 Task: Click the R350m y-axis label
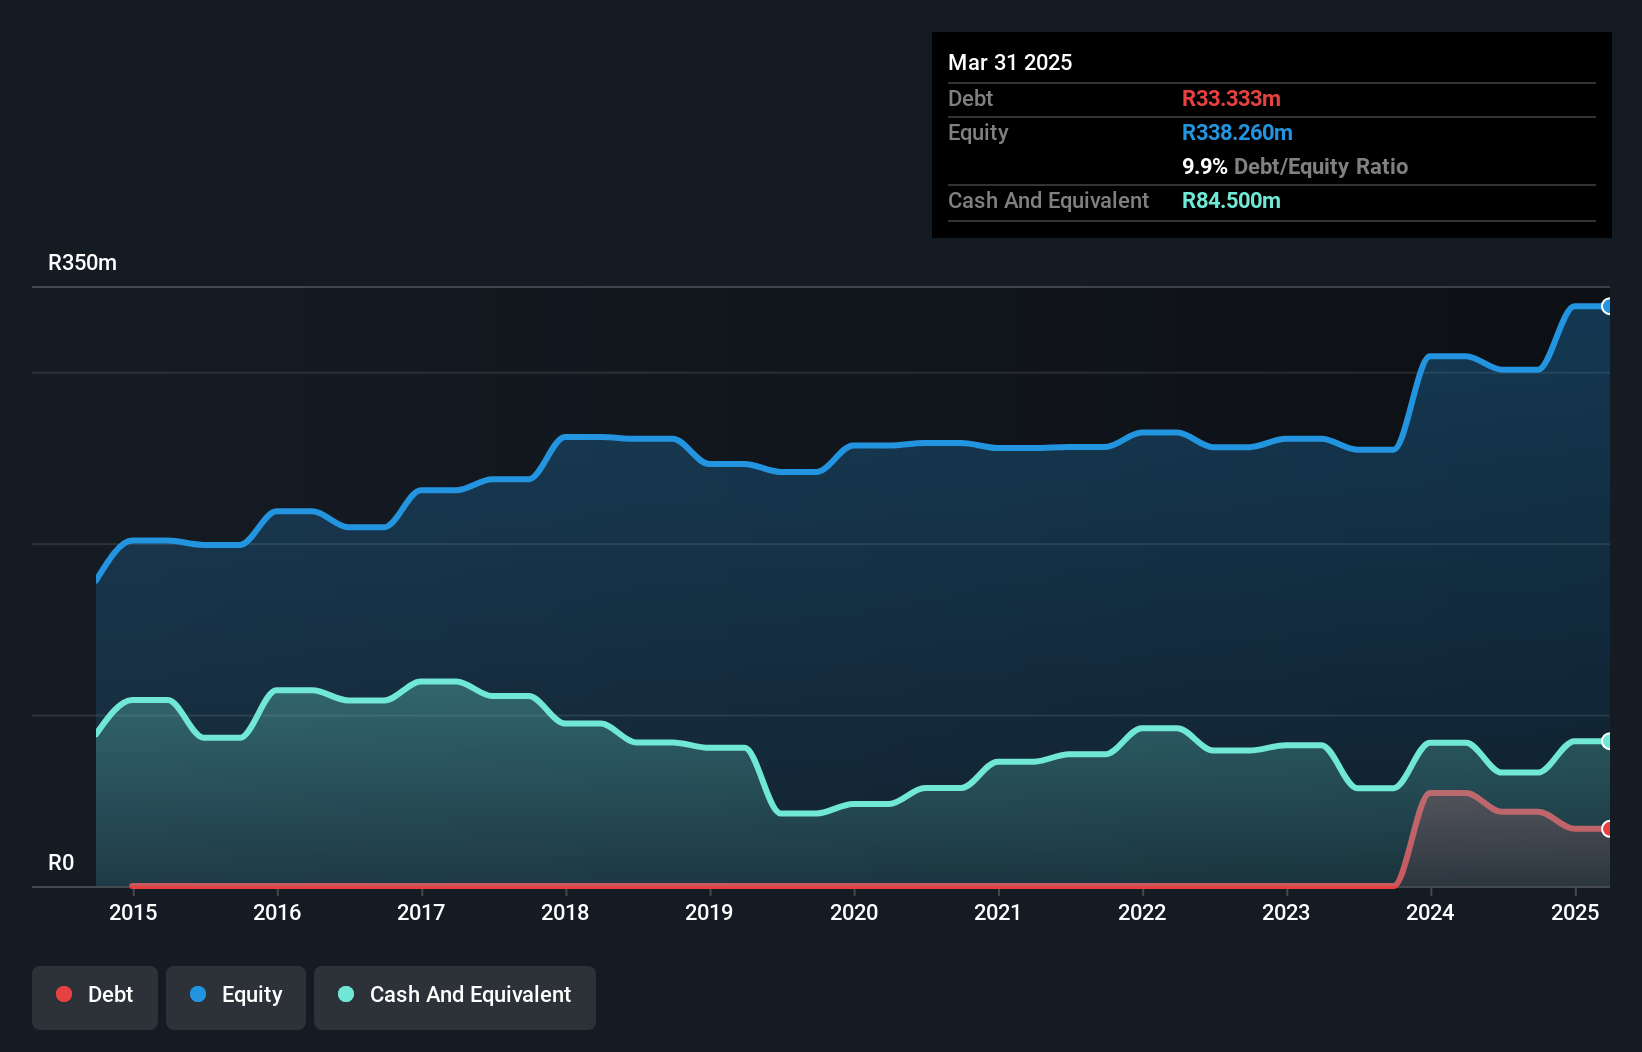(x=83, y=263)
